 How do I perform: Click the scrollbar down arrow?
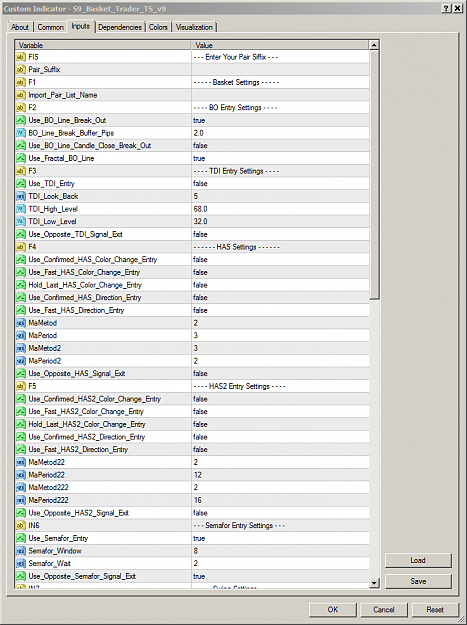pos(374,583)
